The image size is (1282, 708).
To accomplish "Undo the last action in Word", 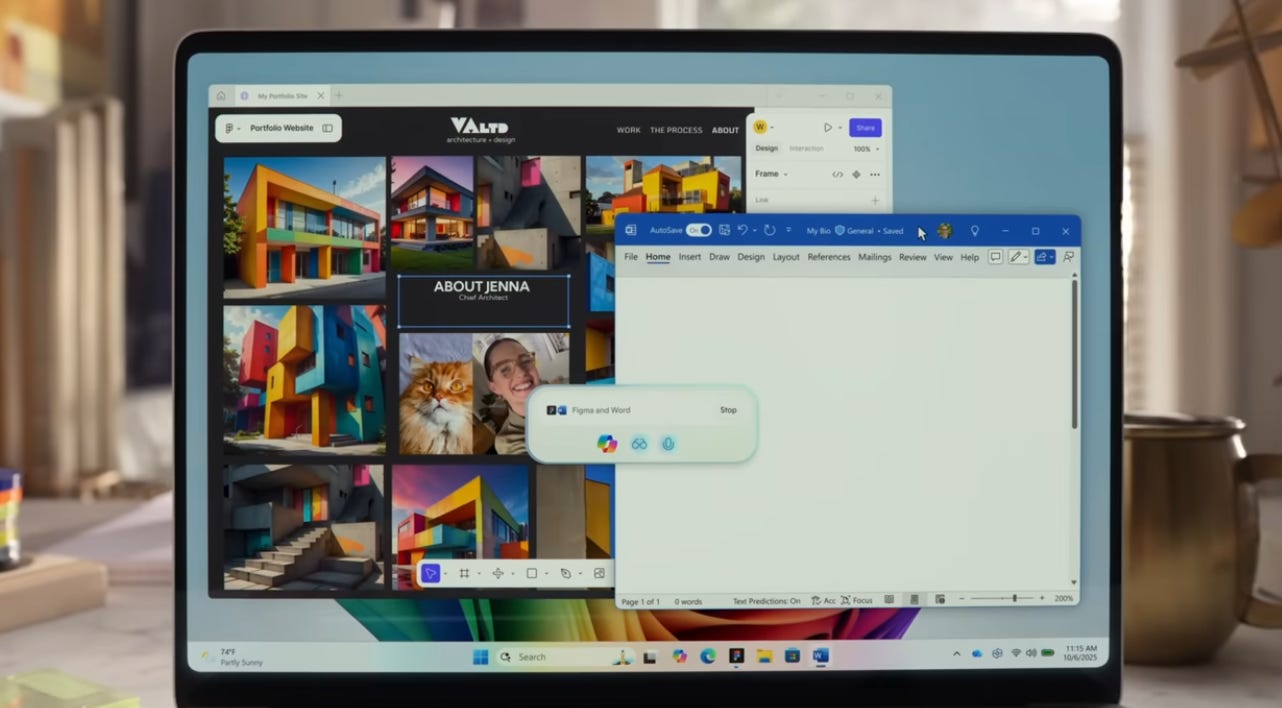I will tap(742, 230).
